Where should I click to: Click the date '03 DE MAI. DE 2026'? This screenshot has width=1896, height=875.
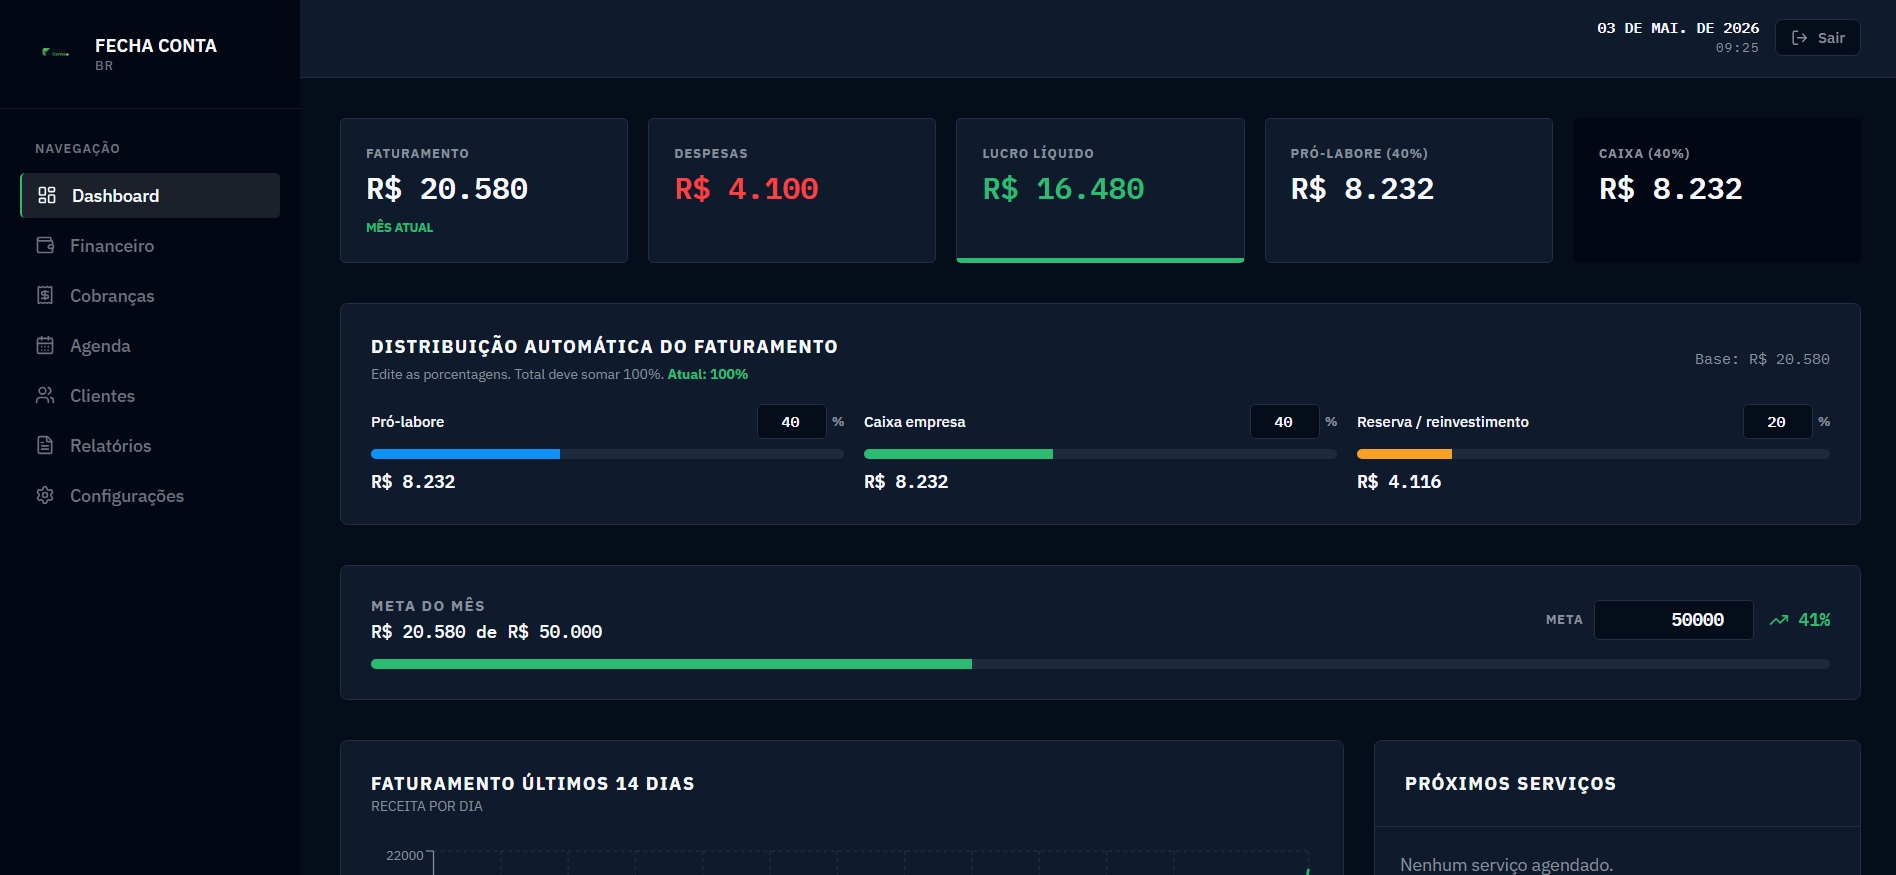tap(1678, 28)
